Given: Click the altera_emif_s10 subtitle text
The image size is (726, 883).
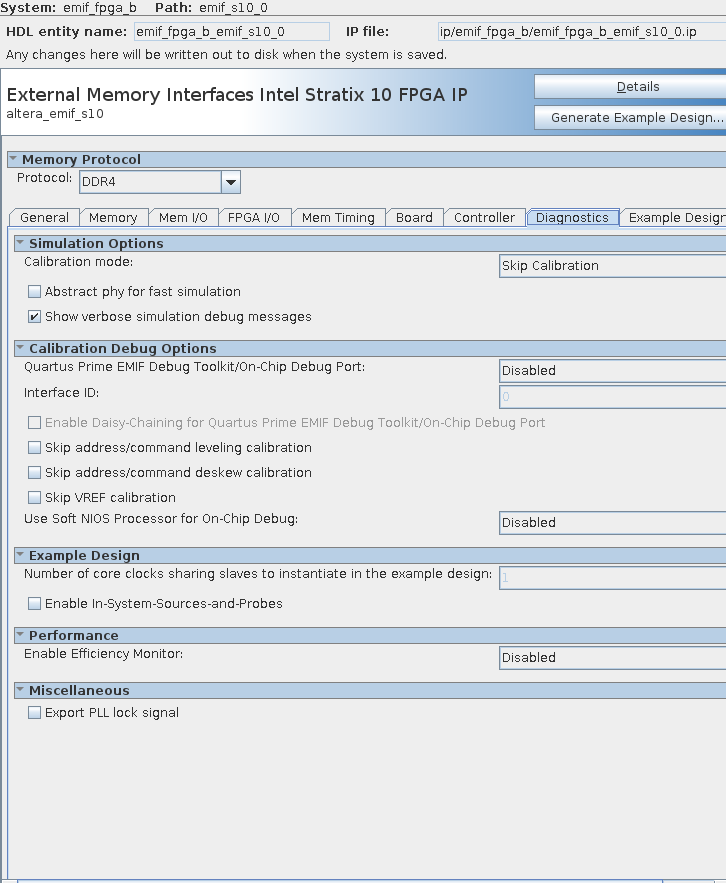Looking at the screenshot, I should [x=55, y=114].
